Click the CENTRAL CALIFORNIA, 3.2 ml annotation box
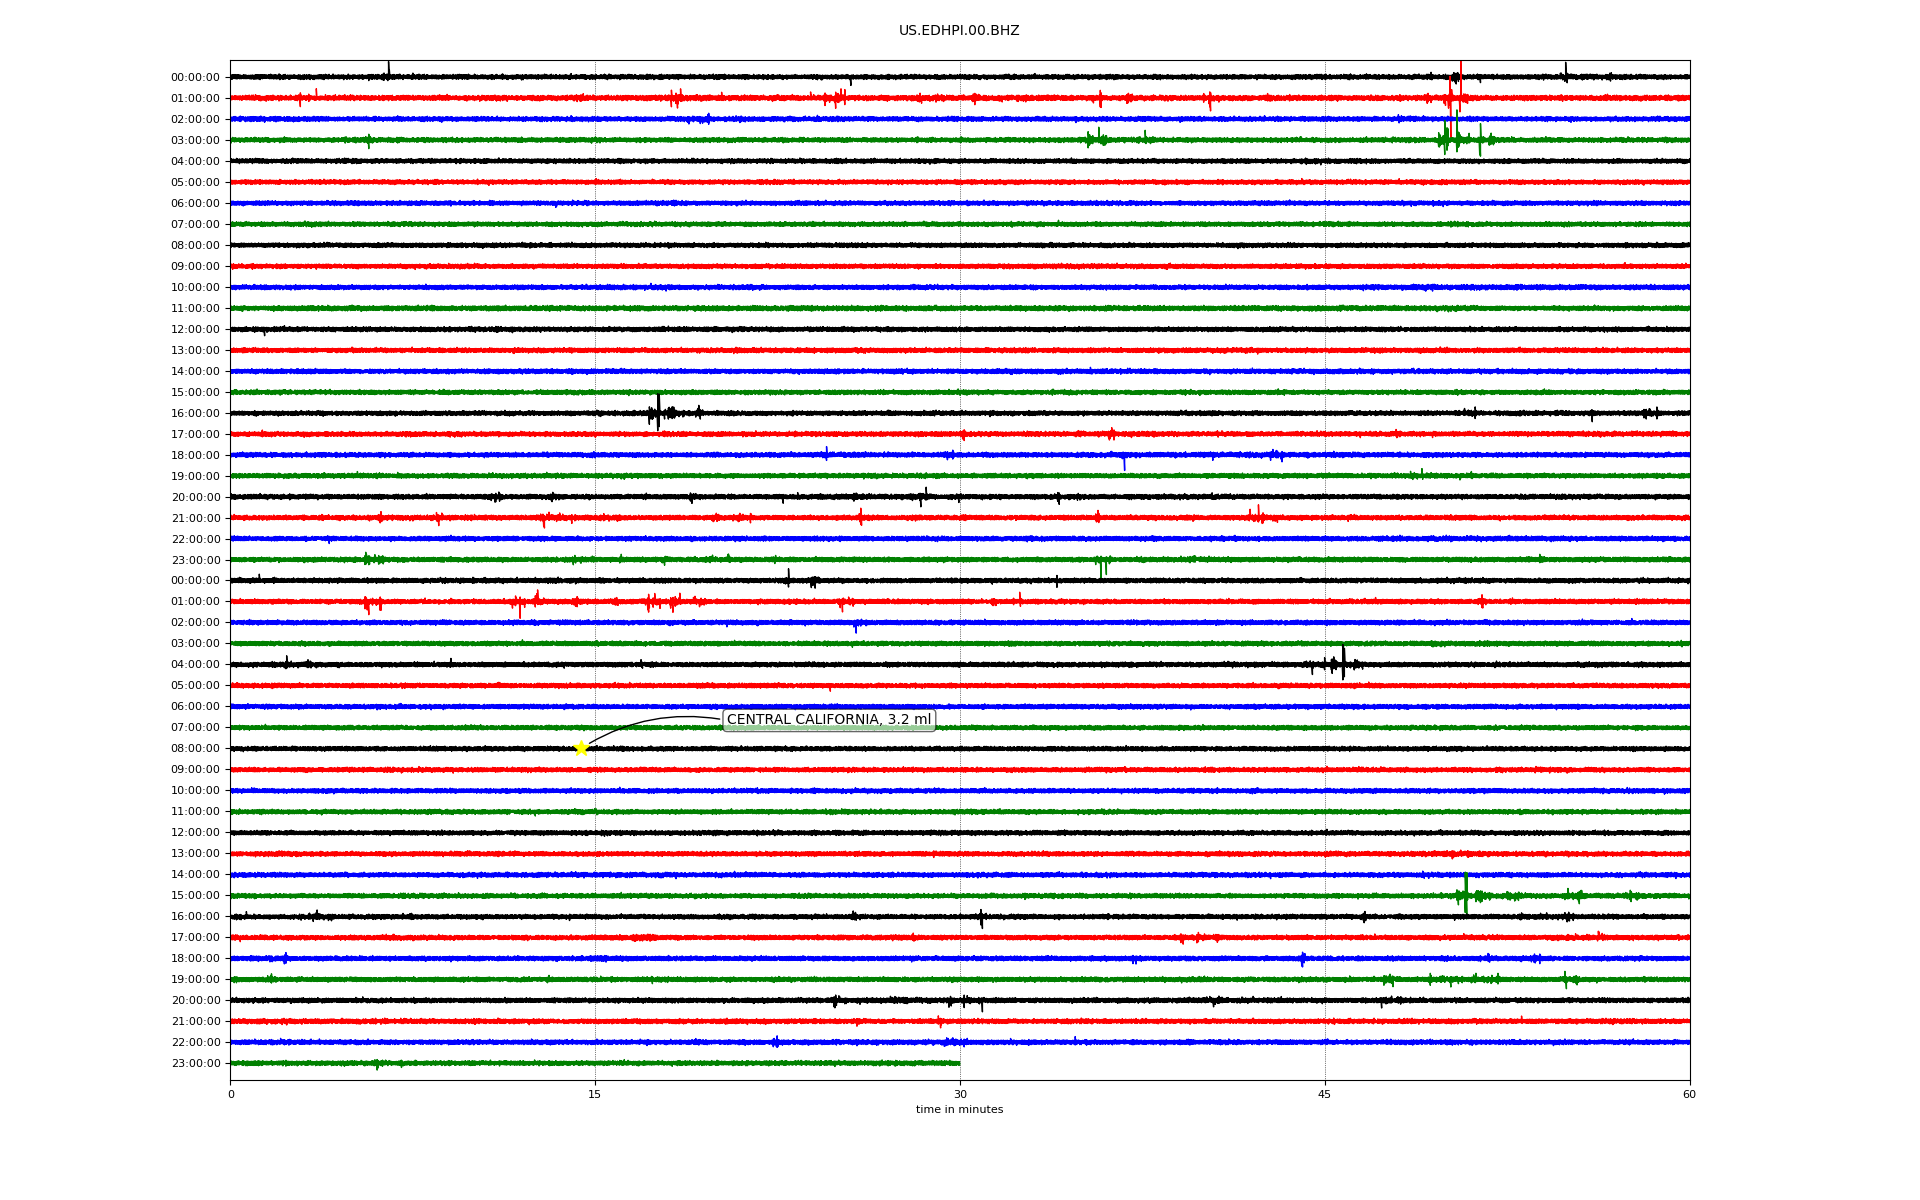This screenshot has width=1920, height=1200. [x=828, y=720]
